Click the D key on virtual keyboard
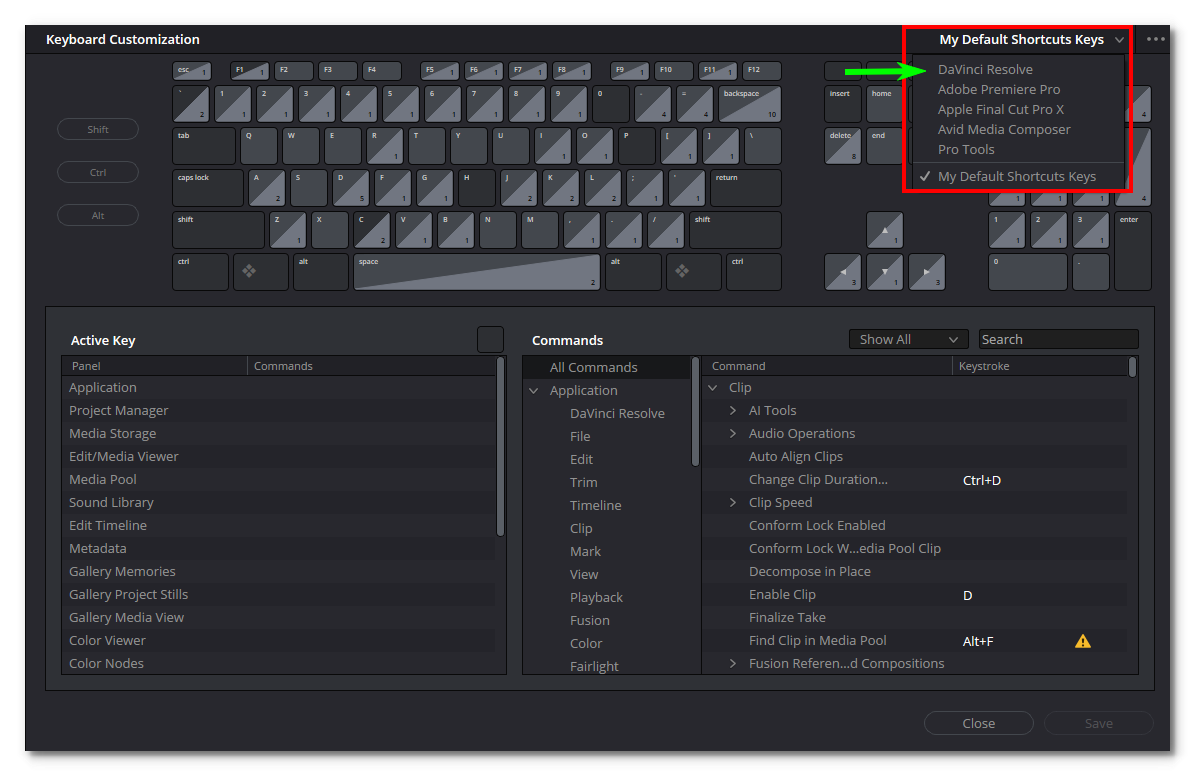Screen dimensions: 1195x776 351,188
